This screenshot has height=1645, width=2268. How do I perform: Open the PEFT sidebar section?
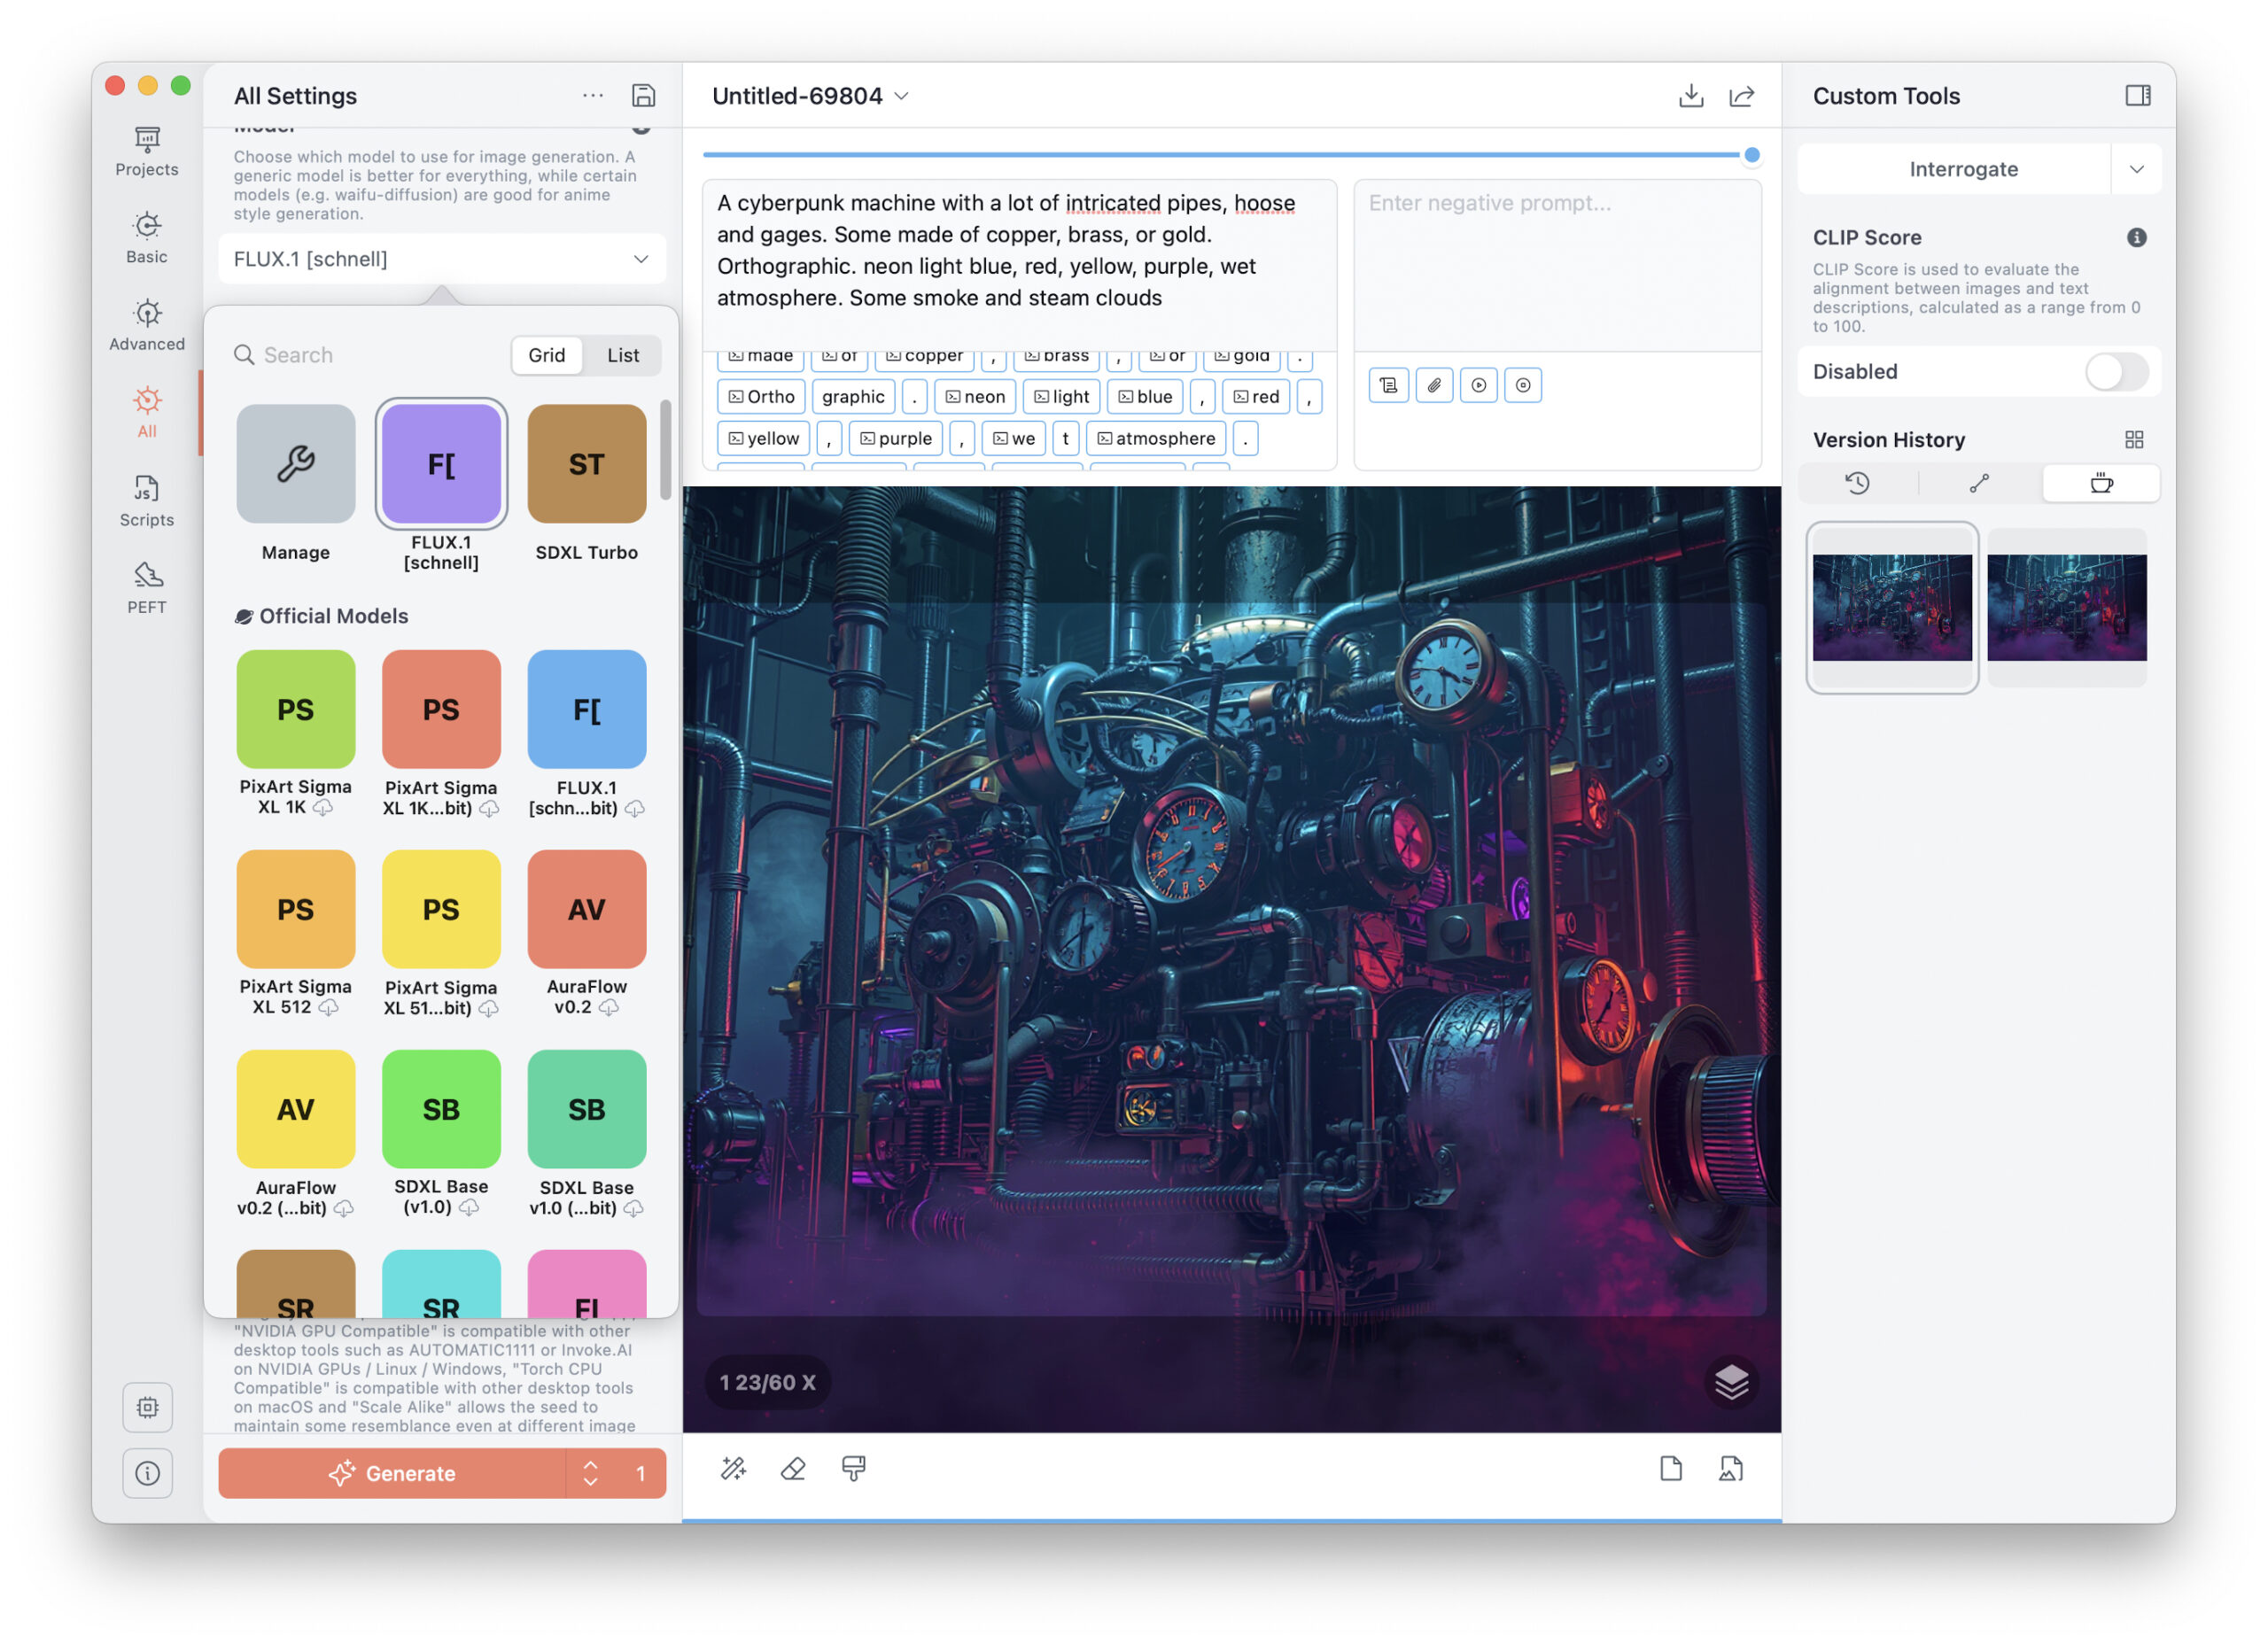pos(147,588)
